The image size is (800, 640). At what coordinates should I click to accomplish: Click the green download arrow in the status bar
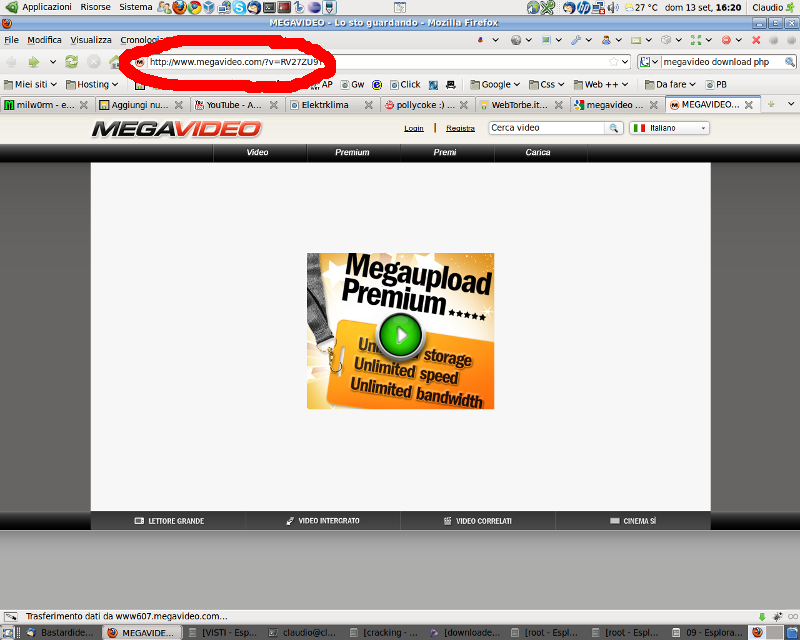[x=762, y=617]
